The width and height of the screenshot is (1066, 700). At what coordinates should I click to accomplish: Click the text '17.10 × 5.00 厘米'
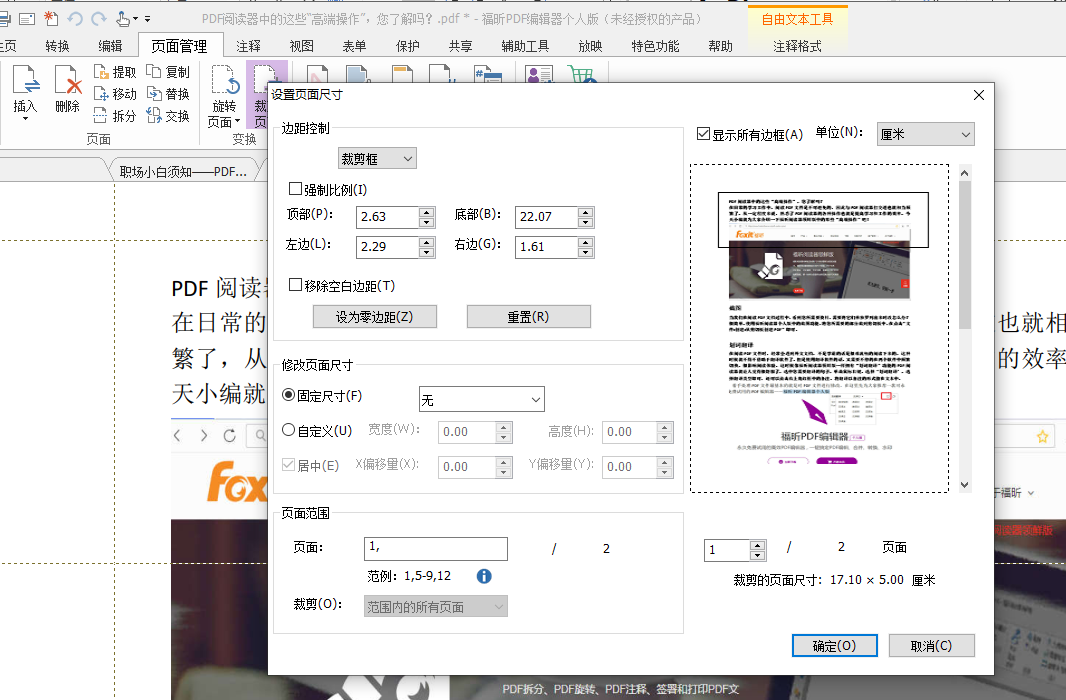coord(882,580)
